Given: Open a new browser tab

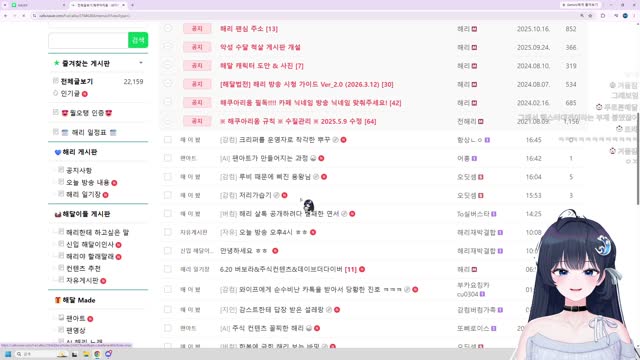Looking at the screenshot, I should pyautogui.click(x=132, y=5).
